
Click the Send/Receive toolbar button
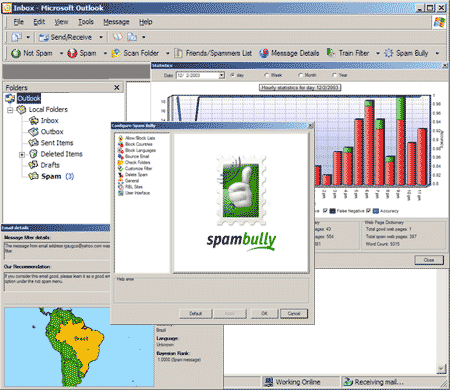point(66,37)
